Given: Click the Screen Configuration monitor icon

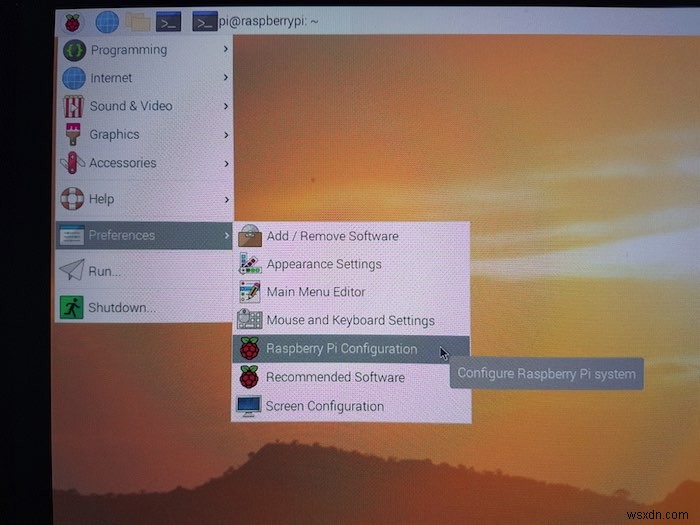Looking at the screenshot, I should coord(249,406).
